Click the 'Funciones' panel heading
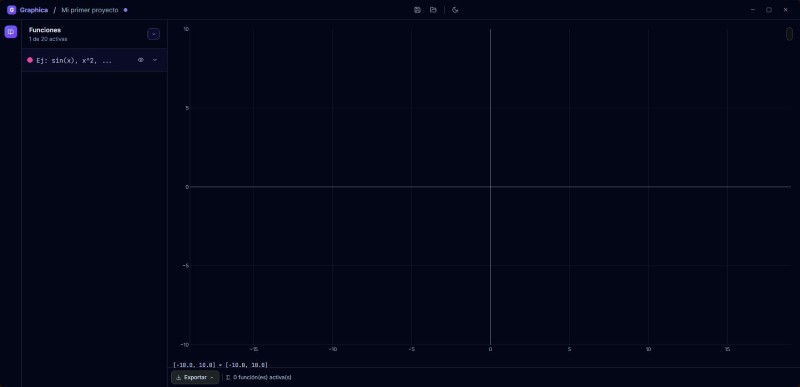800x387 pixels. coord(45,30)
